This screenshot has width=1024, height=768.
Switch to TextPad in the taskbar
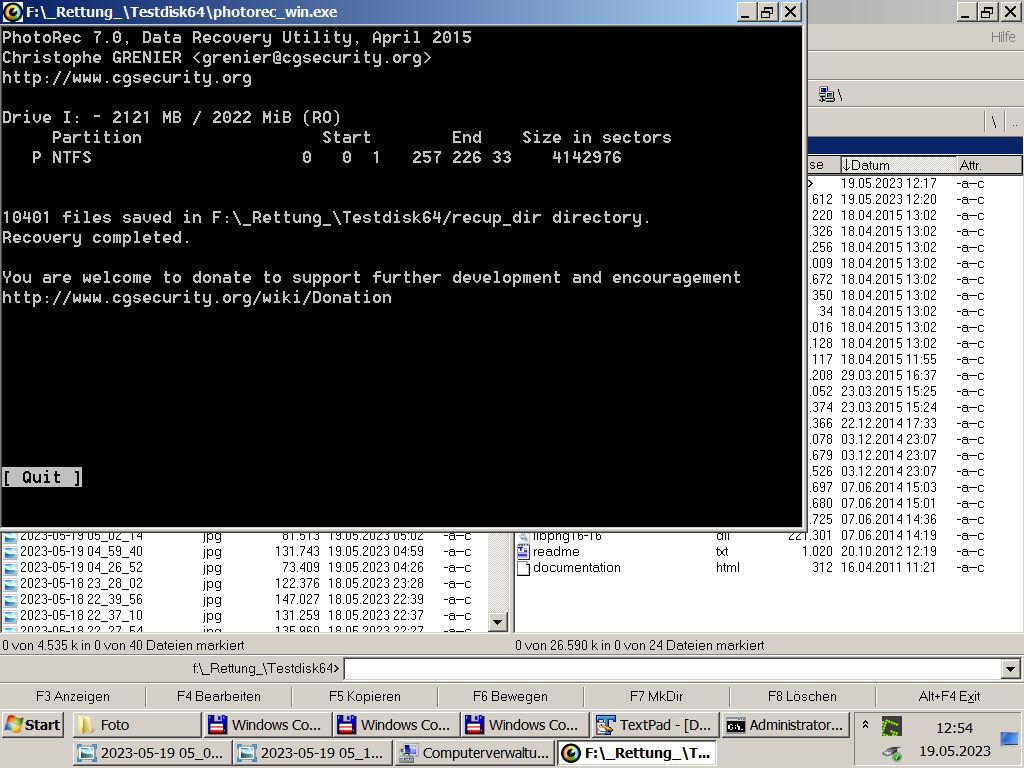pos(654,725)
